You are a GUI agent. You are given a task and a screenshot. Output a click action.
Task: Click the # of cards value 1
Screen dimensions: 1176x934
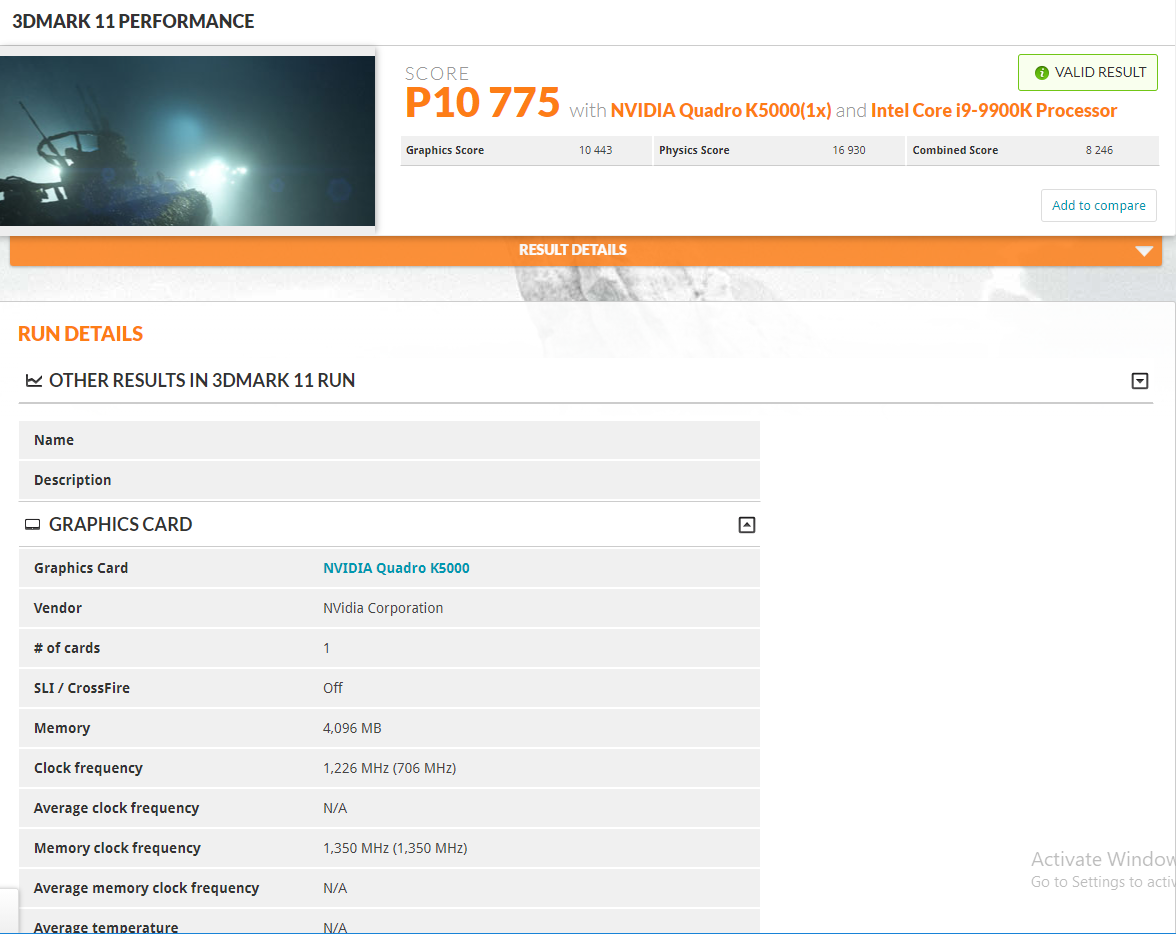(x=326, y=648)
